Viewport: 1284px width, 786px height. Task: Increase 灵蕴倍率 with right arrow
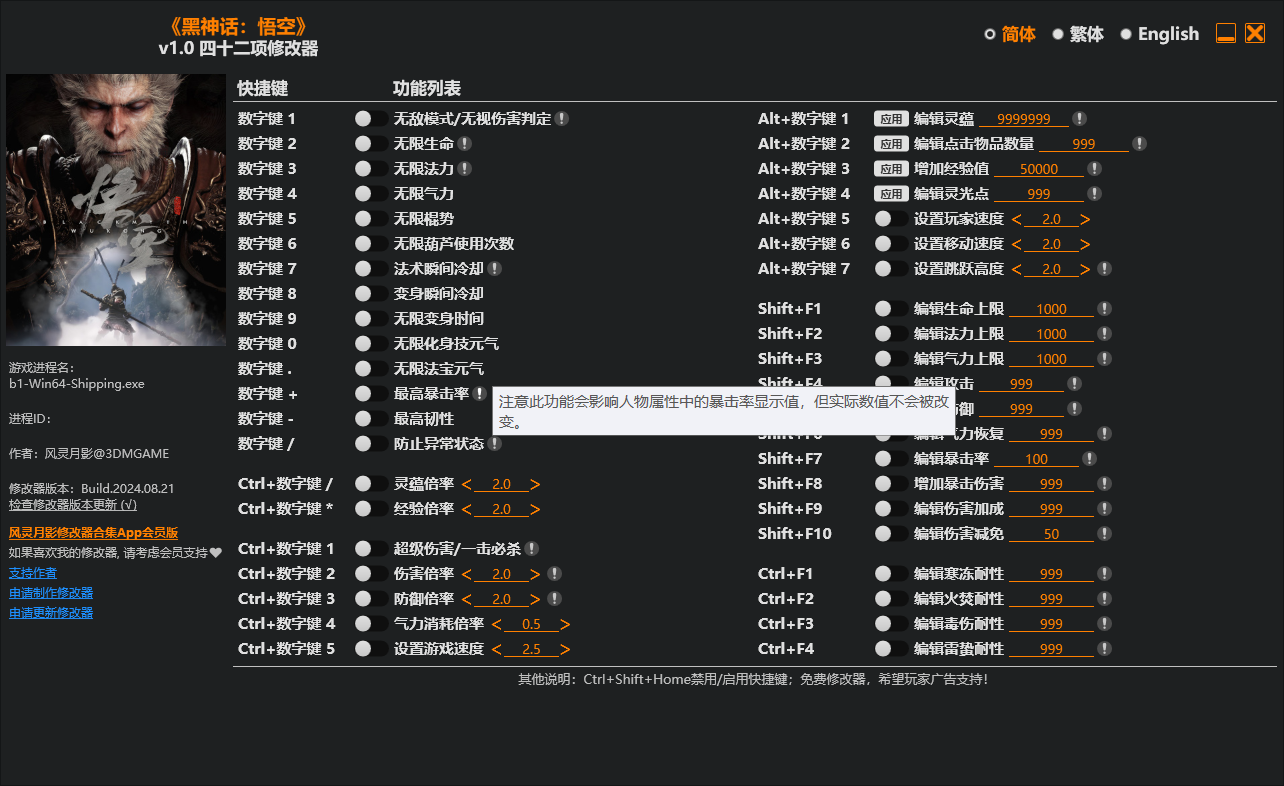tap(535, 484)
